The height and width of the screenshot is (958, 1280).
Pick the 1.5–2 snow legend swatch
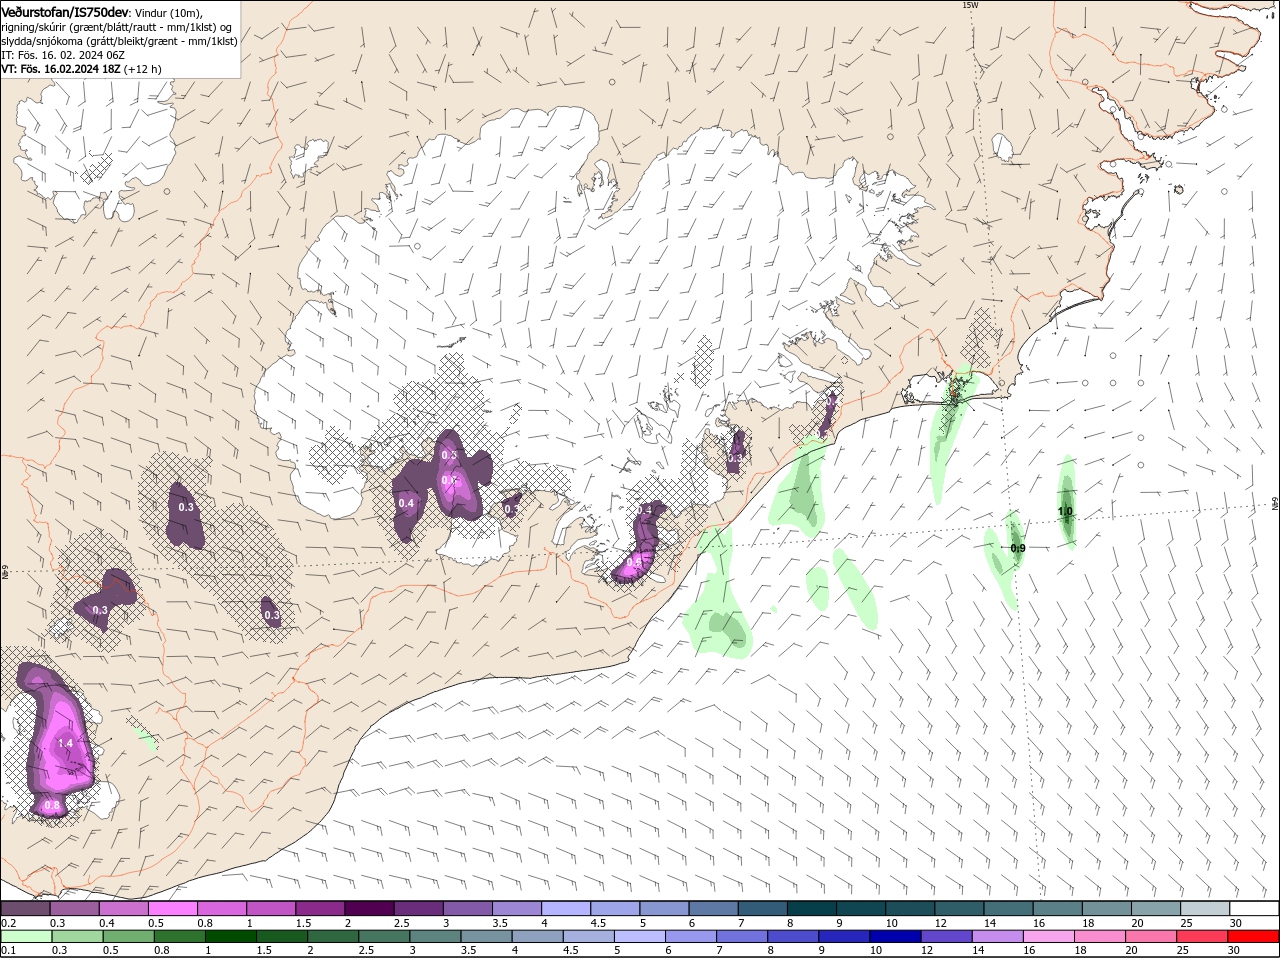319,908
